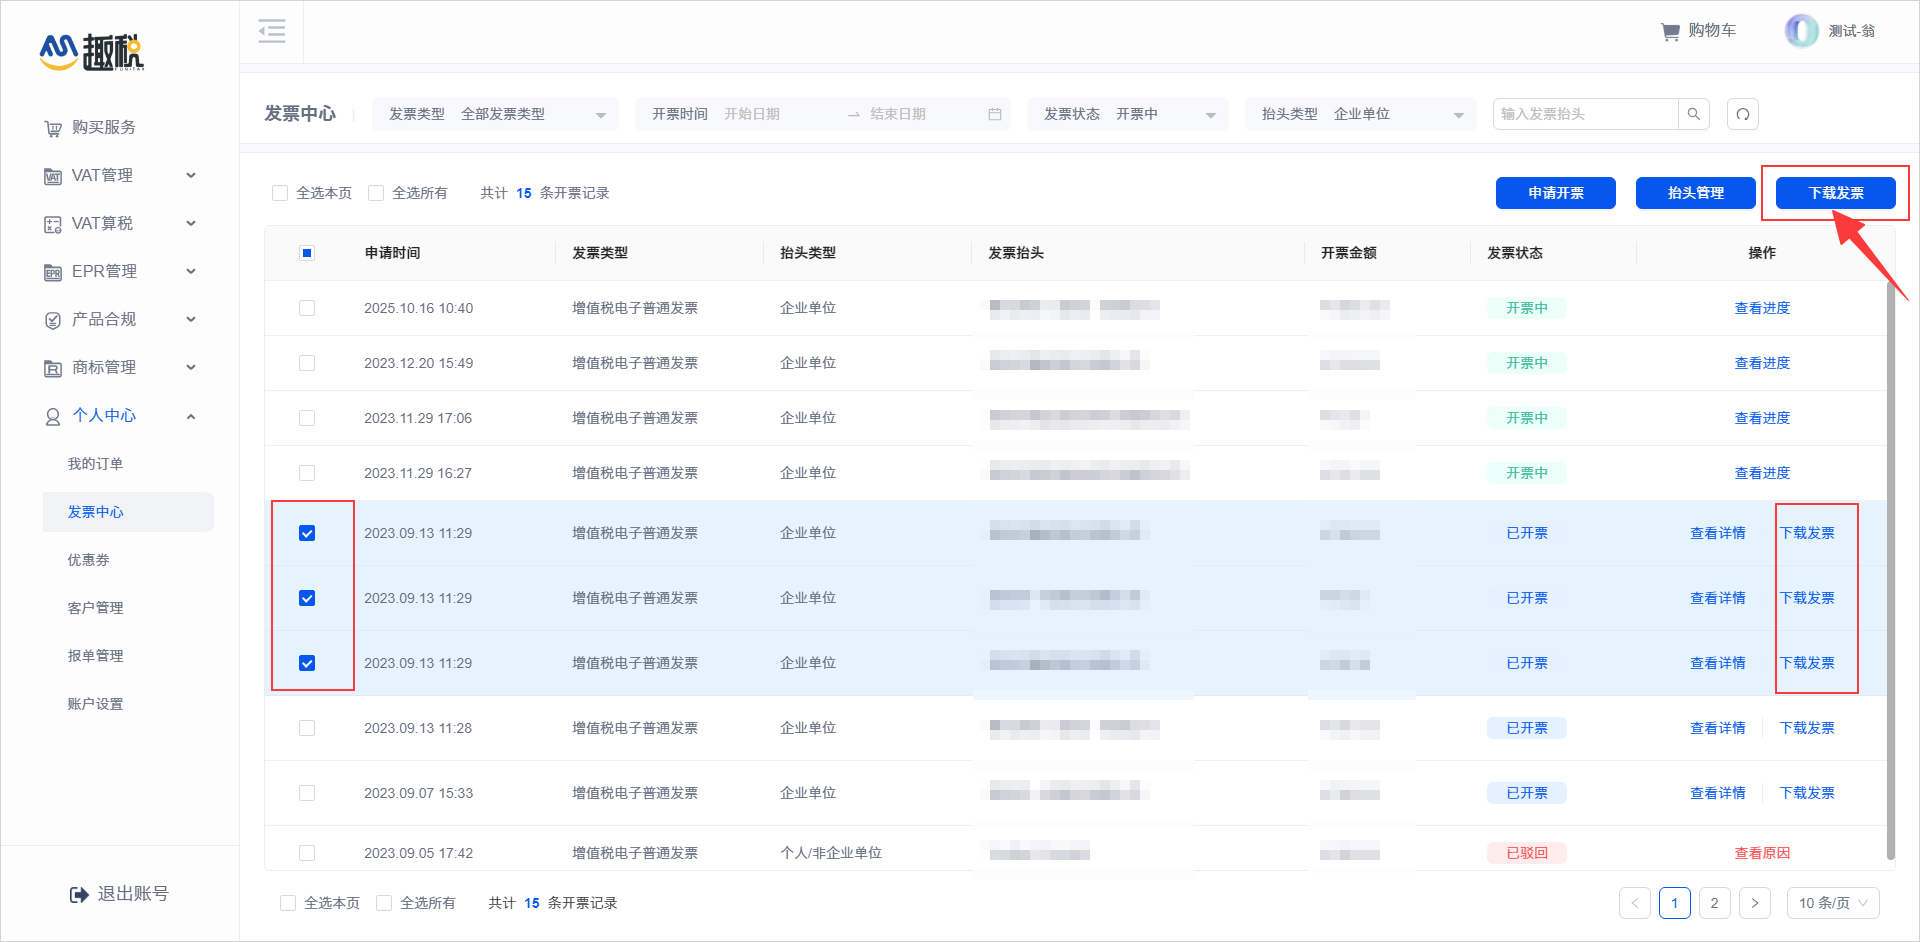Open 我的订单 from the sidebar
This screenshot has width=1920, height=942.
pos(95,463)
